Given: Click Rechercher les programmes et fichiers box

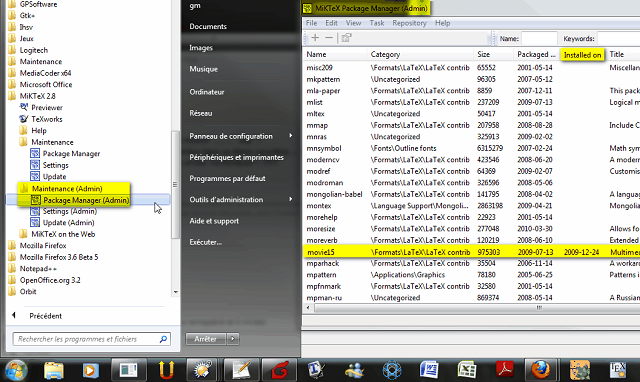Looking at the screenshot, I should click(92, 339).
